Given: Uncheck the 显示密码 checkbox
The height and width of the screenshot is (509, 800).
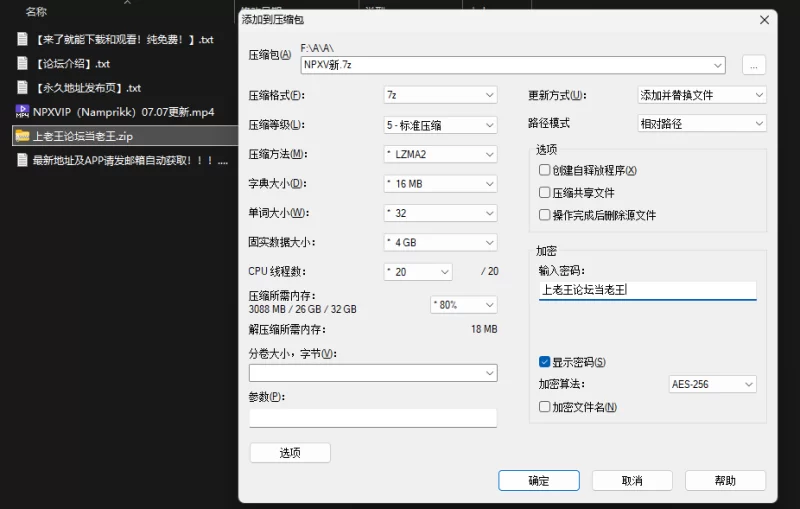Looking at the screenshot, I should click(544, 362).
